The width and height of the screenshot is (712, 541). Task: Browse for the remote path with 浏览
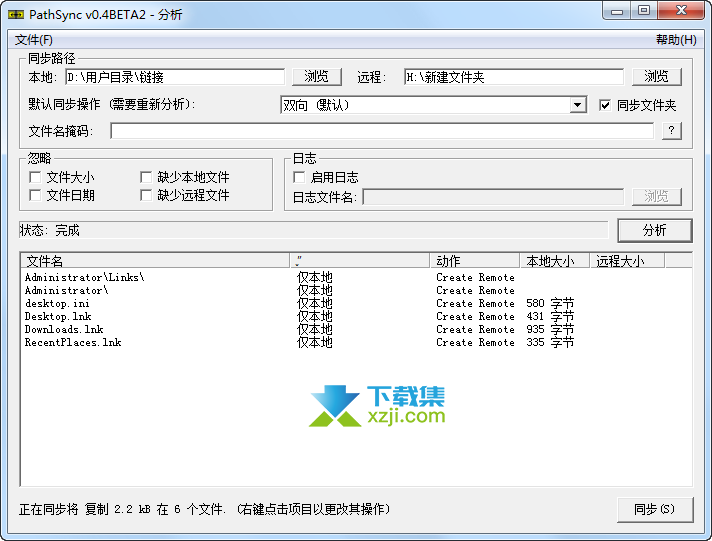pos(657,77)
